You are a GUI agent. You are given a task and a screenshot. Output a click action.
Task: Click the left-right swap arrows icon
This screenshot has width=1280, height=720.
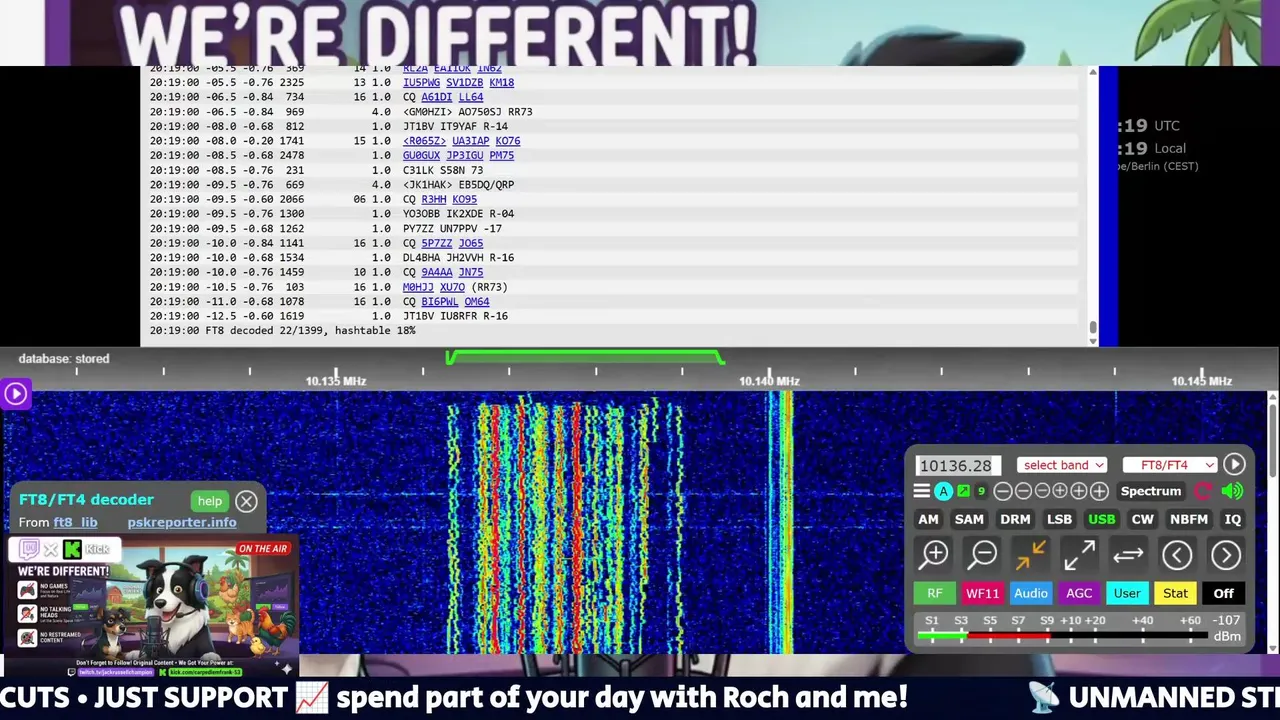pos(1128,555)
